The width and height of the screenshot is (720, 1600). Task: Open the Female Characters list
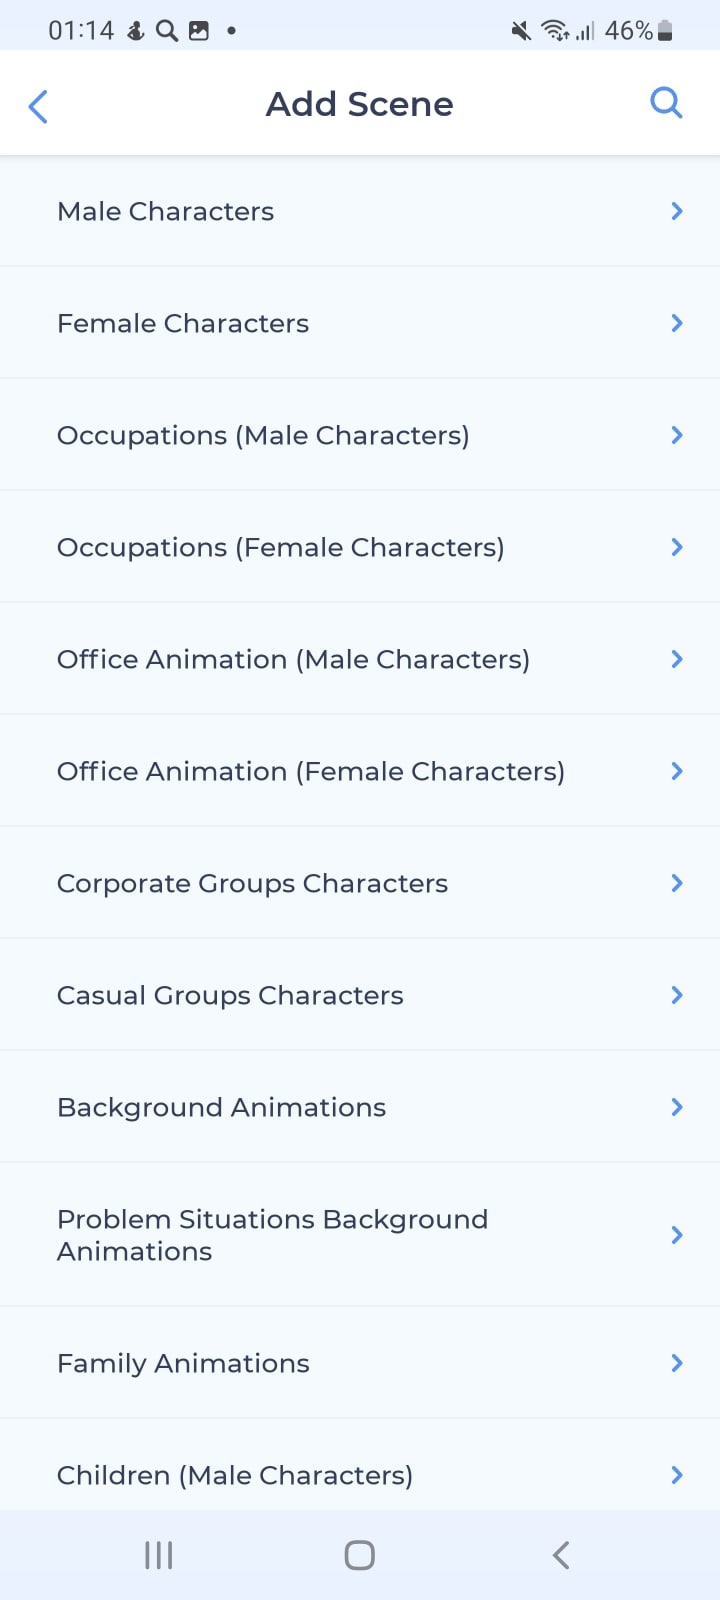pos(360,323)
